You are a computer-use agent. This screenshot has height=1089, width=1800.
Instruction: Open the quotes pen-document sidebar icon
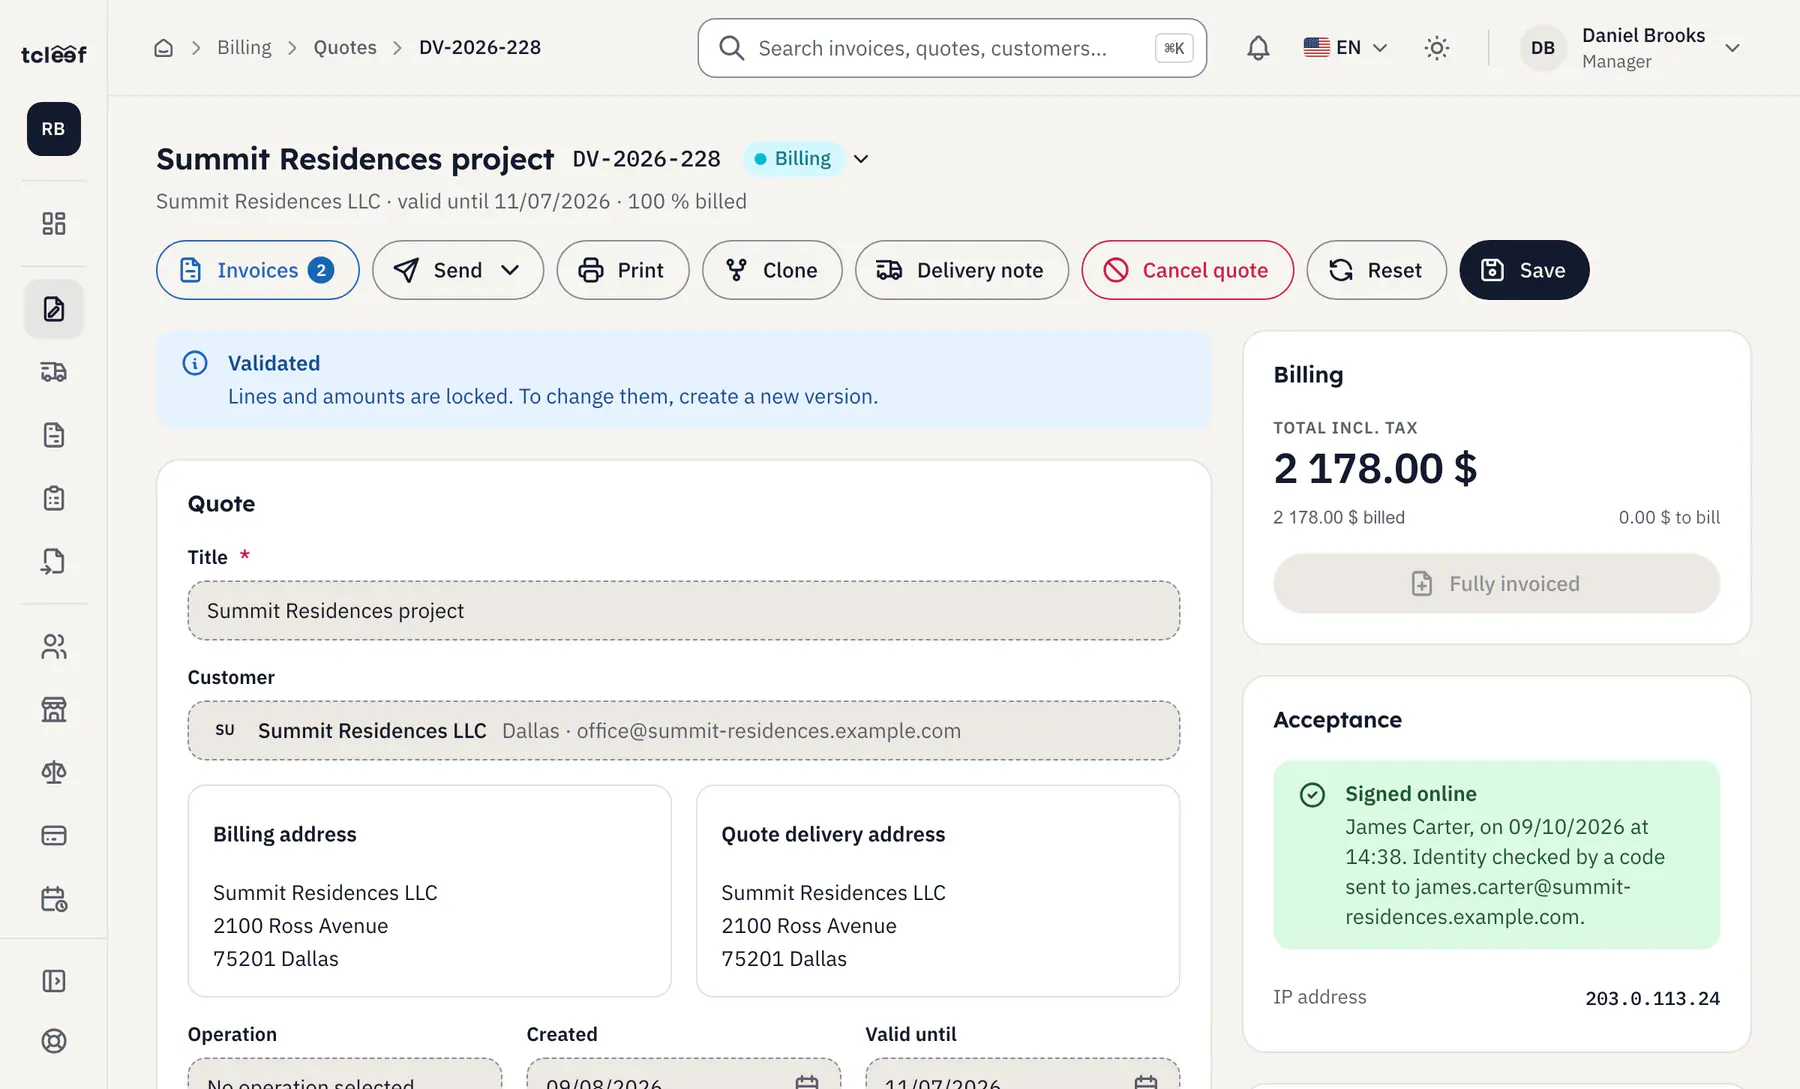coord(54,309)
